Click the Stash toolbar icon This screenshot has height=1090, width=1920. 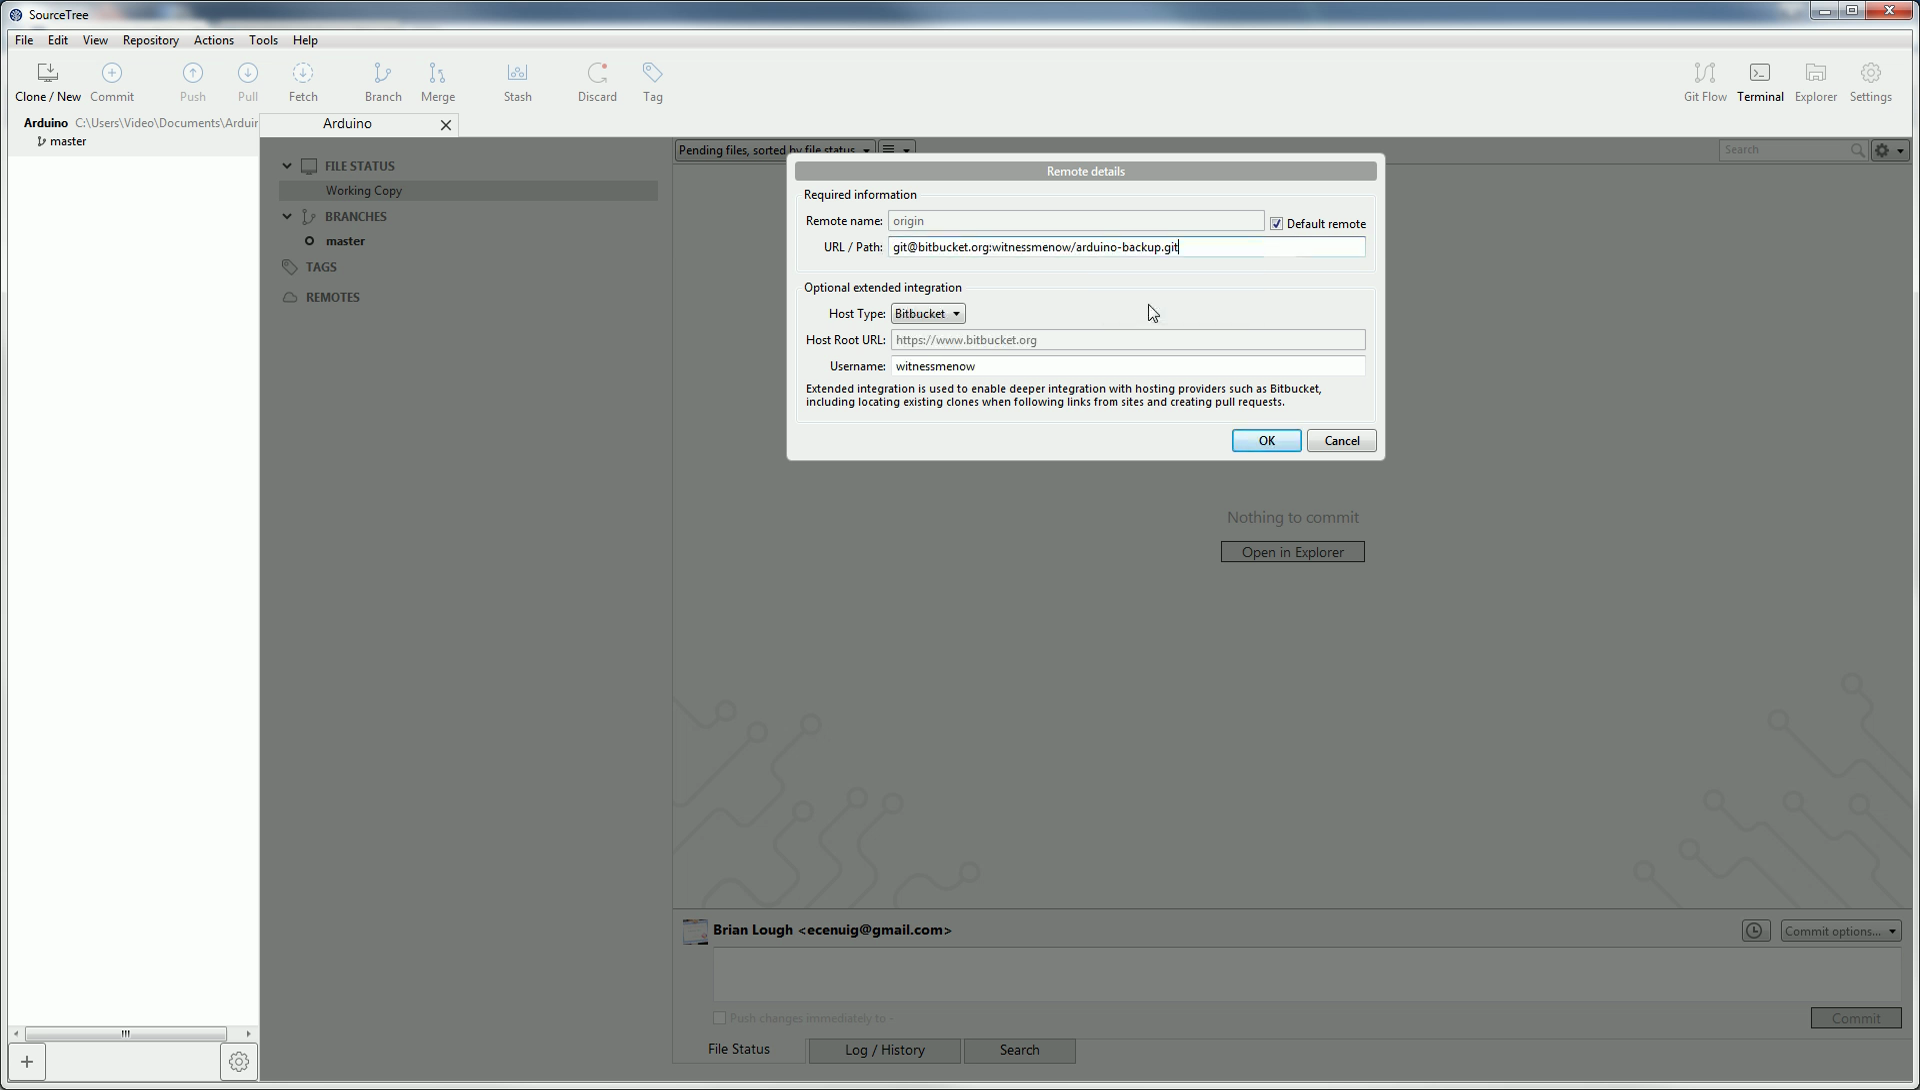pos(517,81)
